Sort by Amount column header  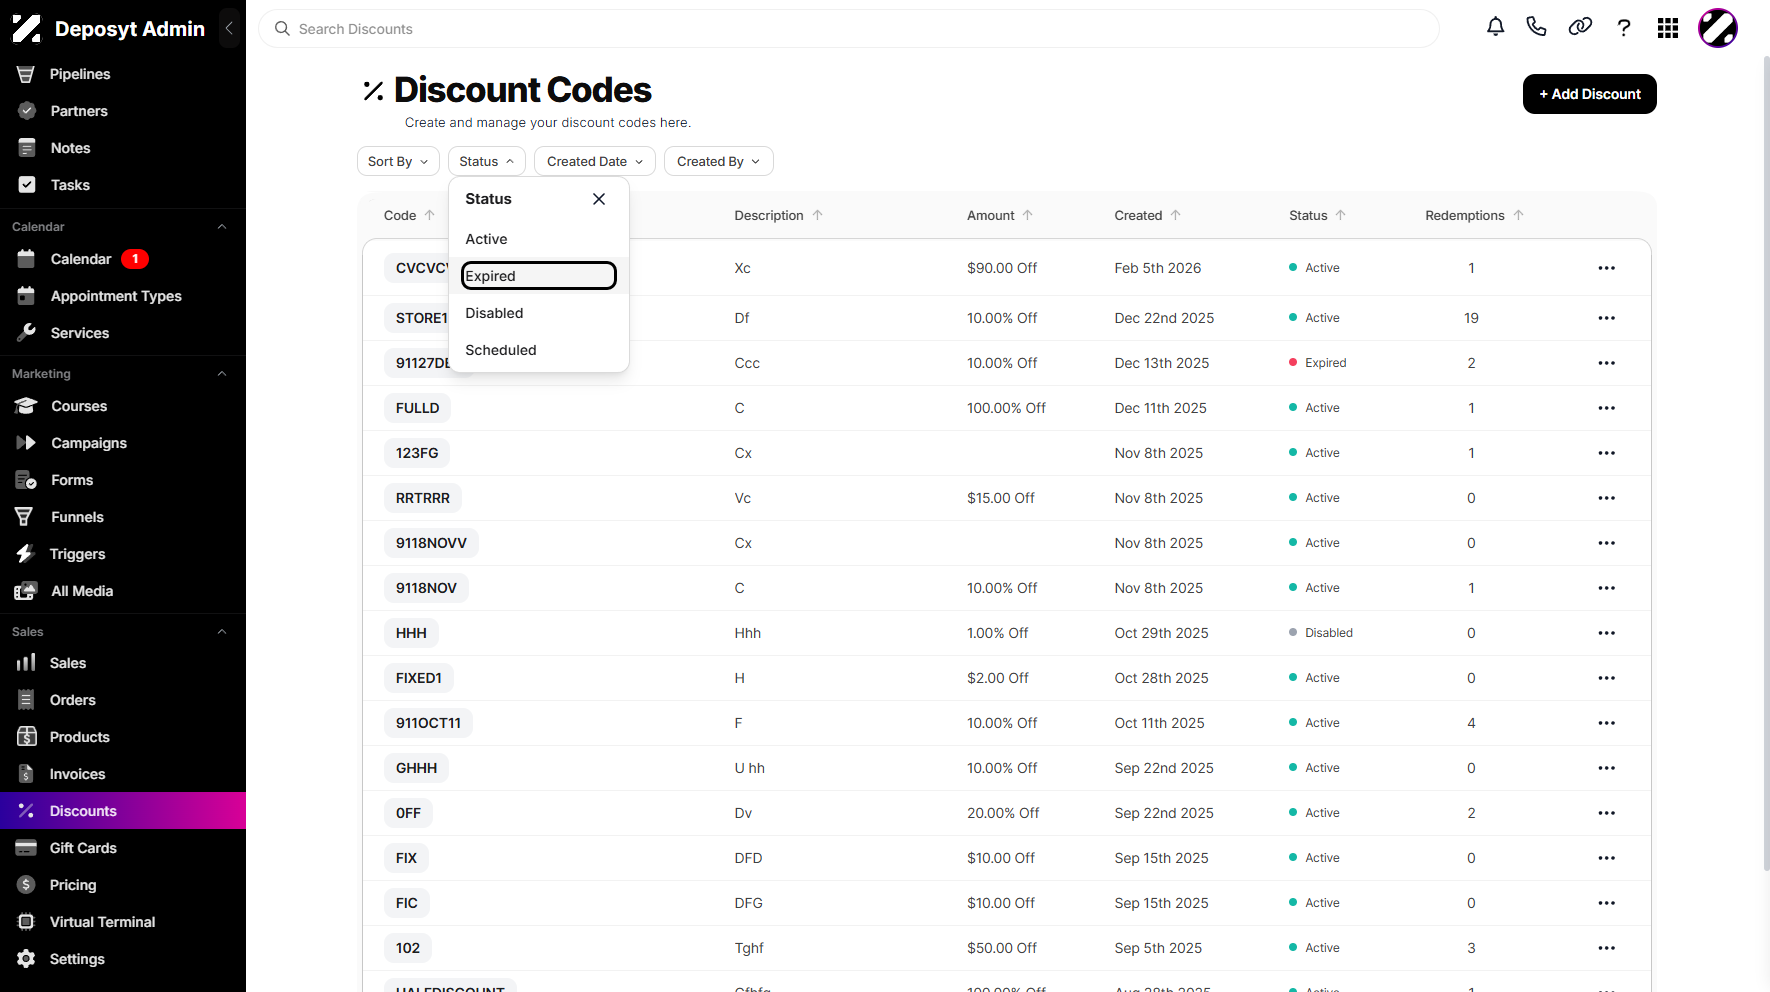(1000, 215)
